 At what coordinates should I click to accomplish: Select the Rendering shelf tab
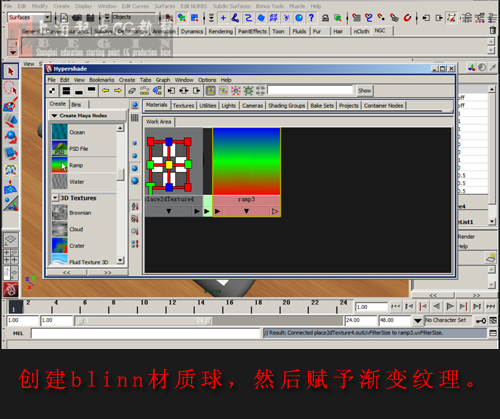(221, 31)
